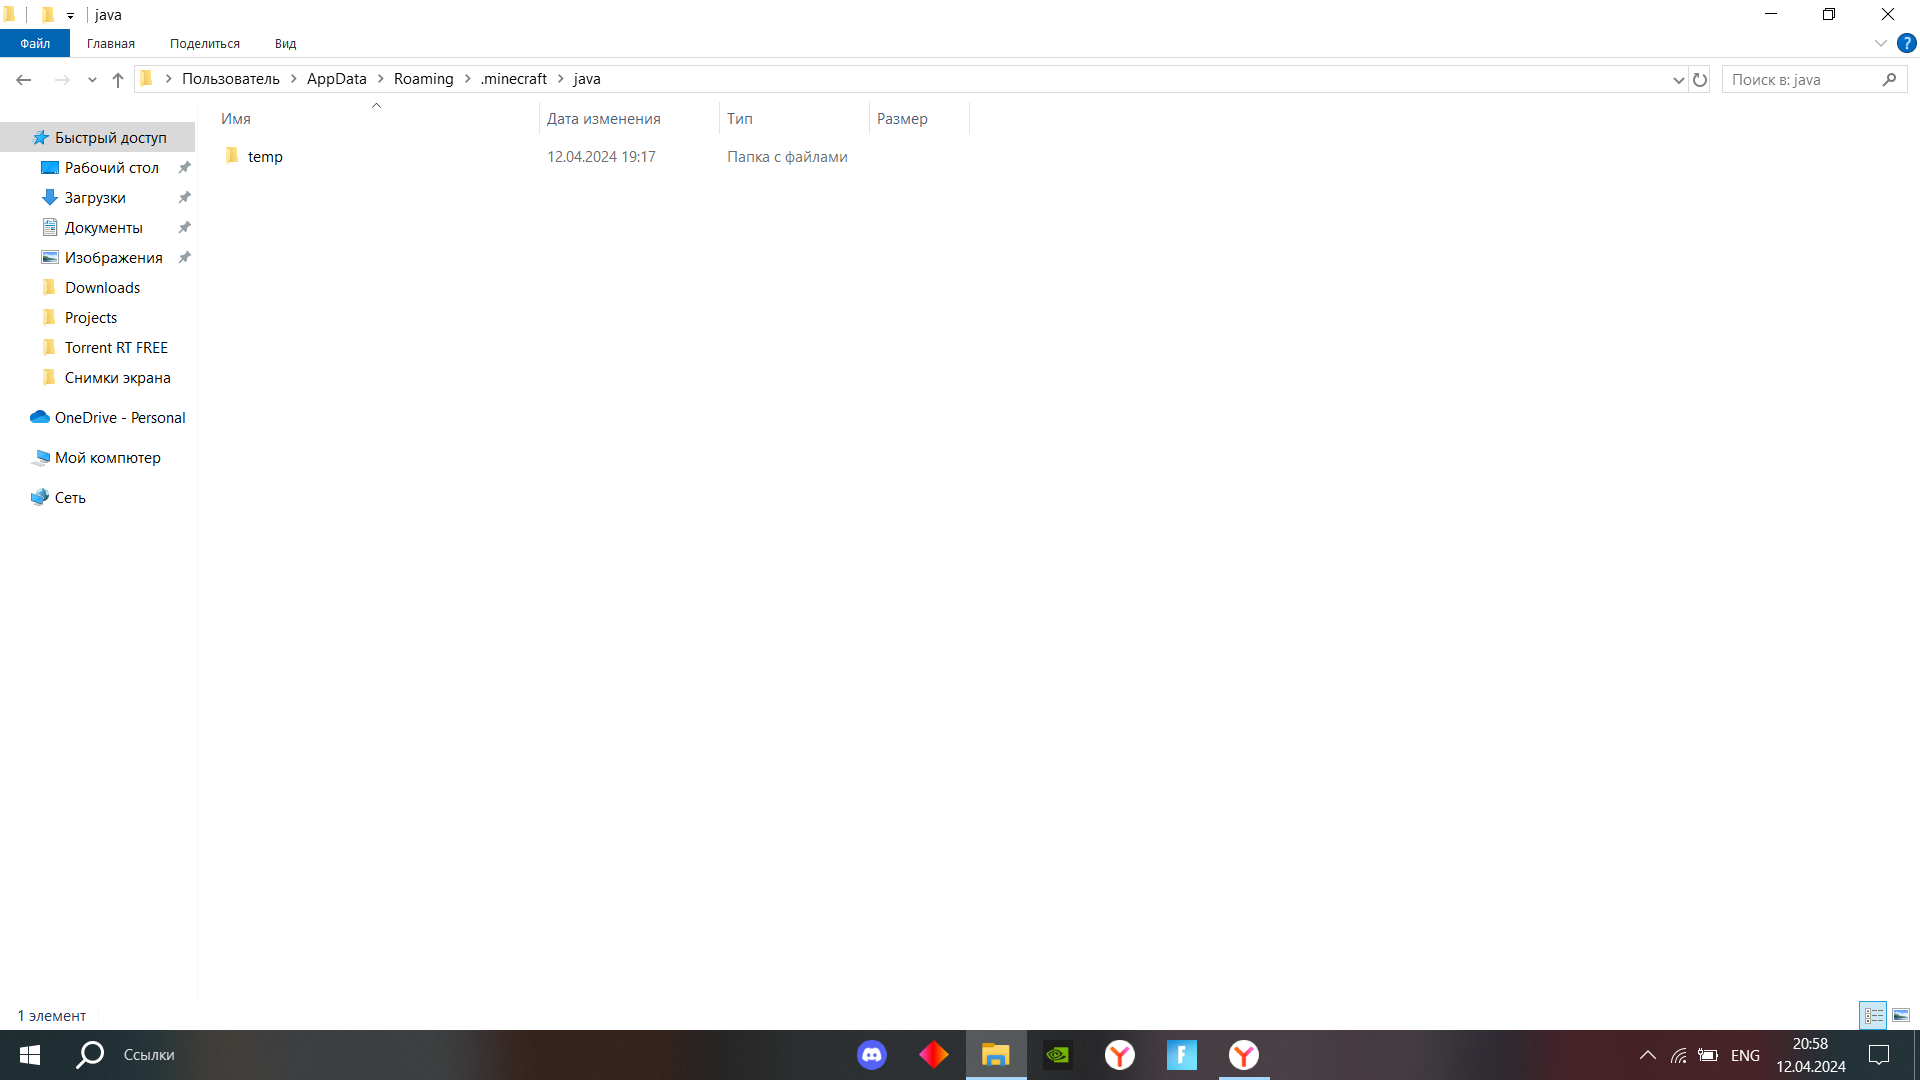
Task: Click the File Explorer taskbar icon
Action: click(996, 1055)
